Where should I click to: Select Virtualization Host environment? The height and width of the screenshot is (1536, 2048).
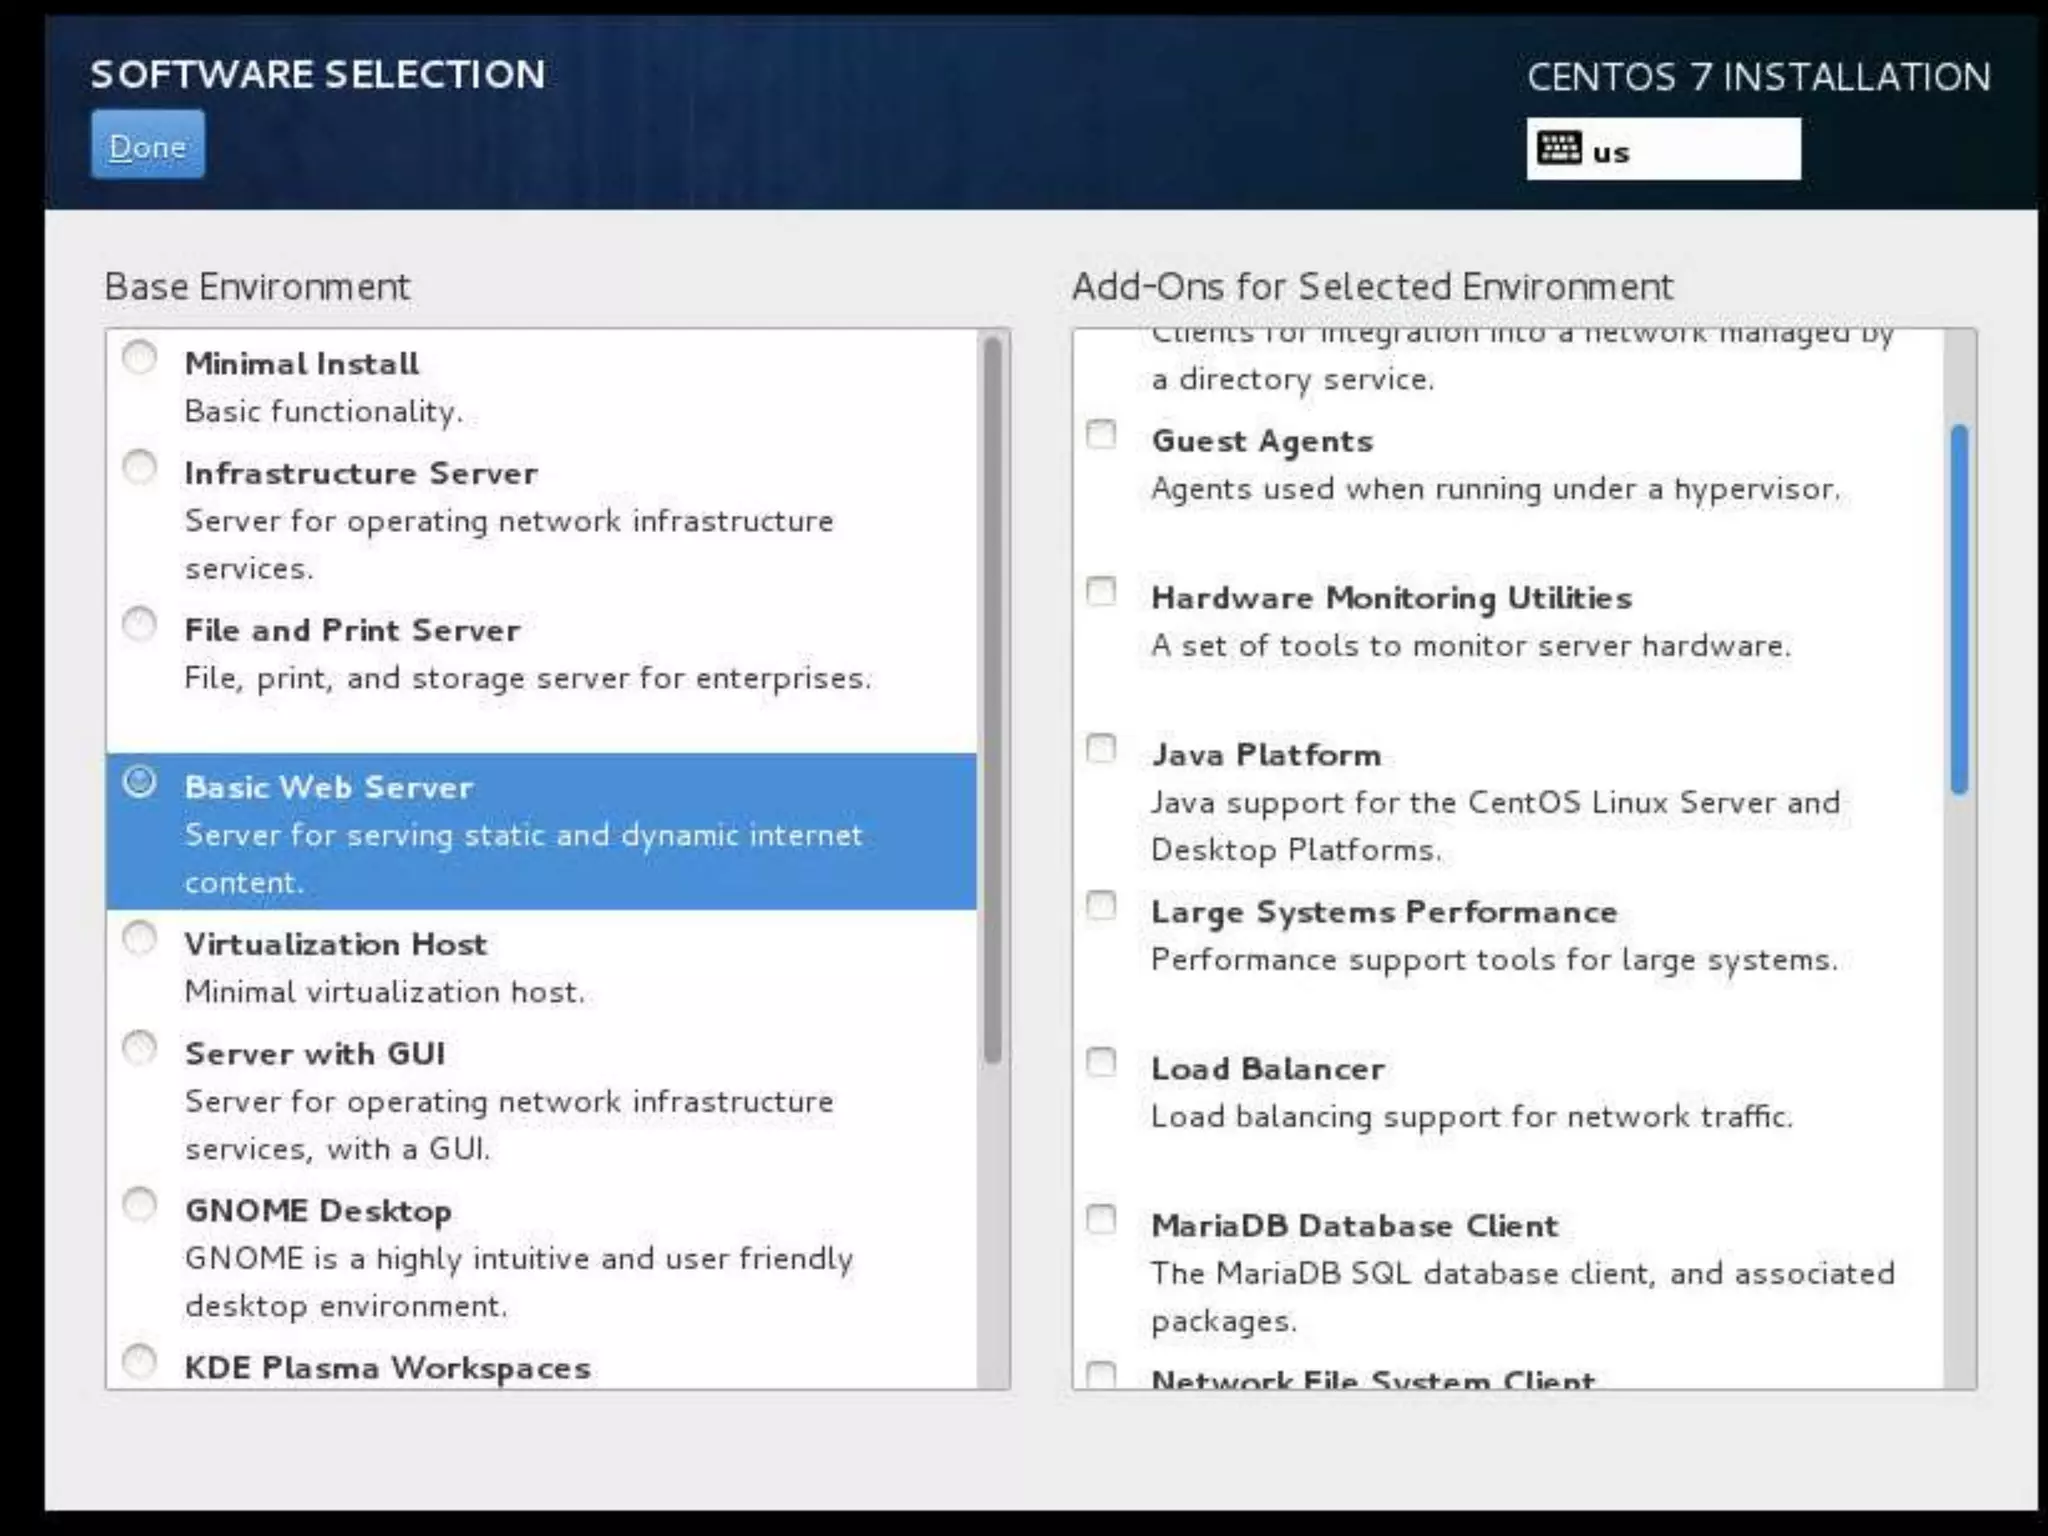click(x=140, y=938)
